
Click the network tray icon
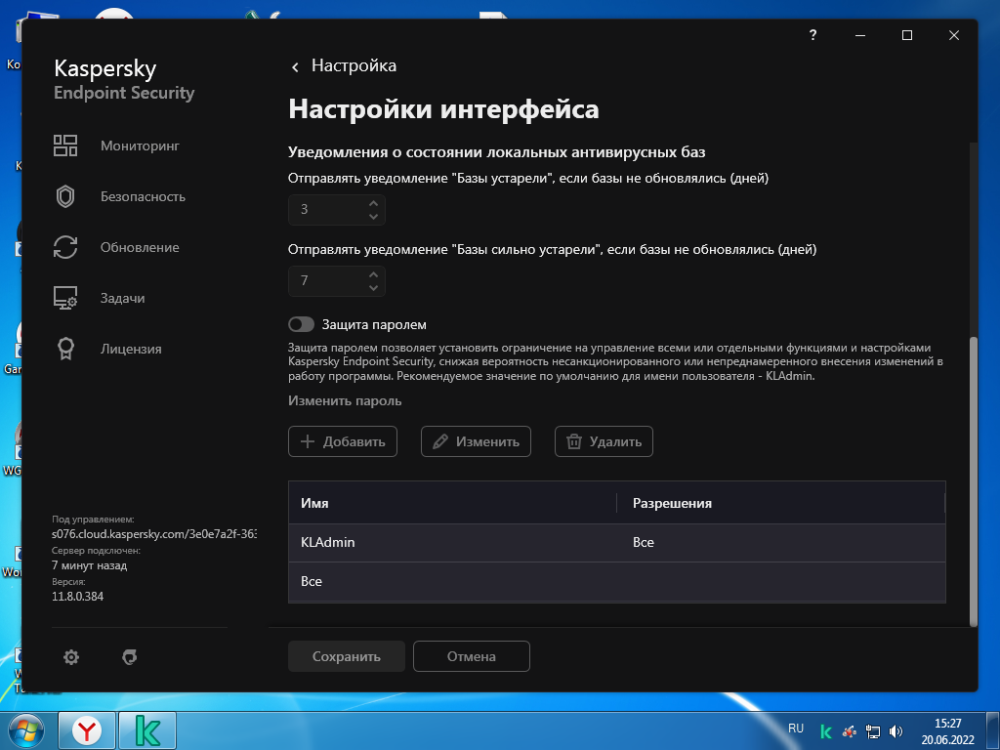872,731
